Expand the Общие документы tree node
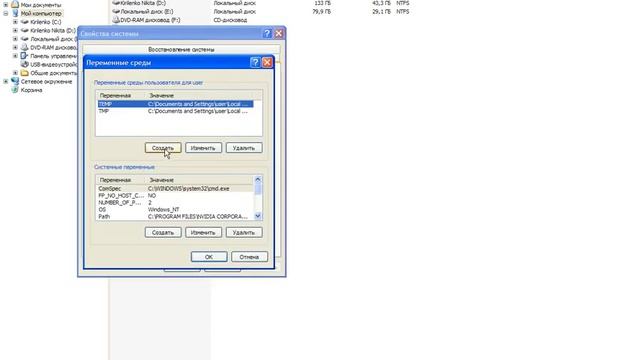The image size is (640, 360). coord(16,73)
